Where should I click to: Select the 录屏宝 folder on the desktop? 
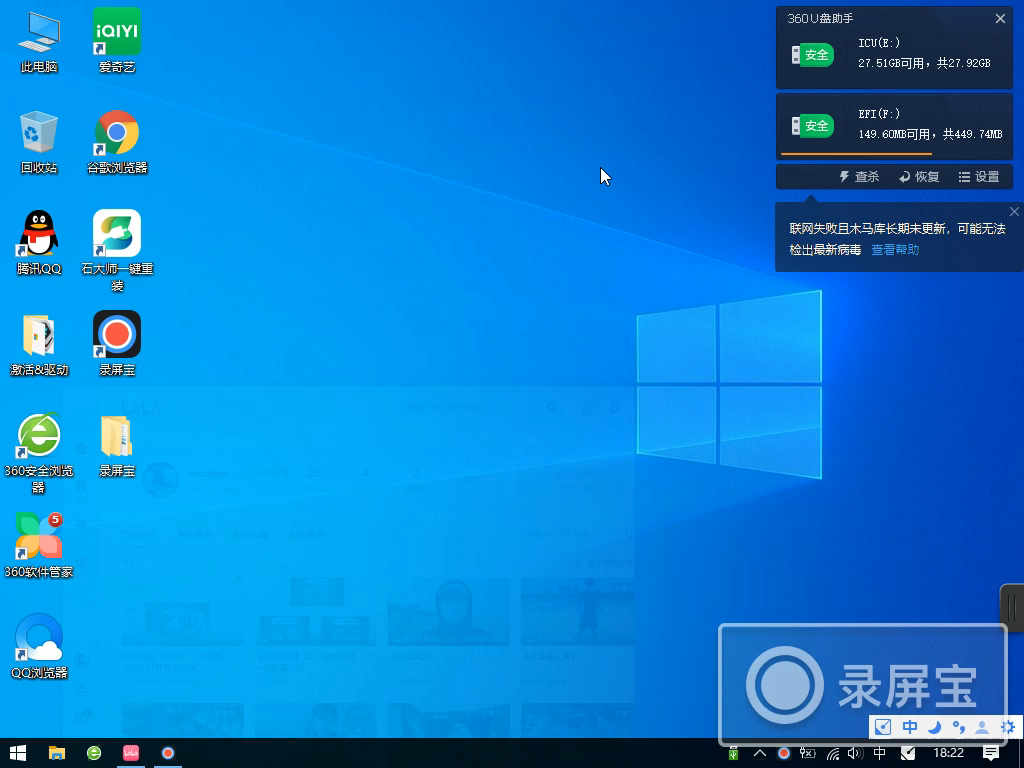click(117, 445)
